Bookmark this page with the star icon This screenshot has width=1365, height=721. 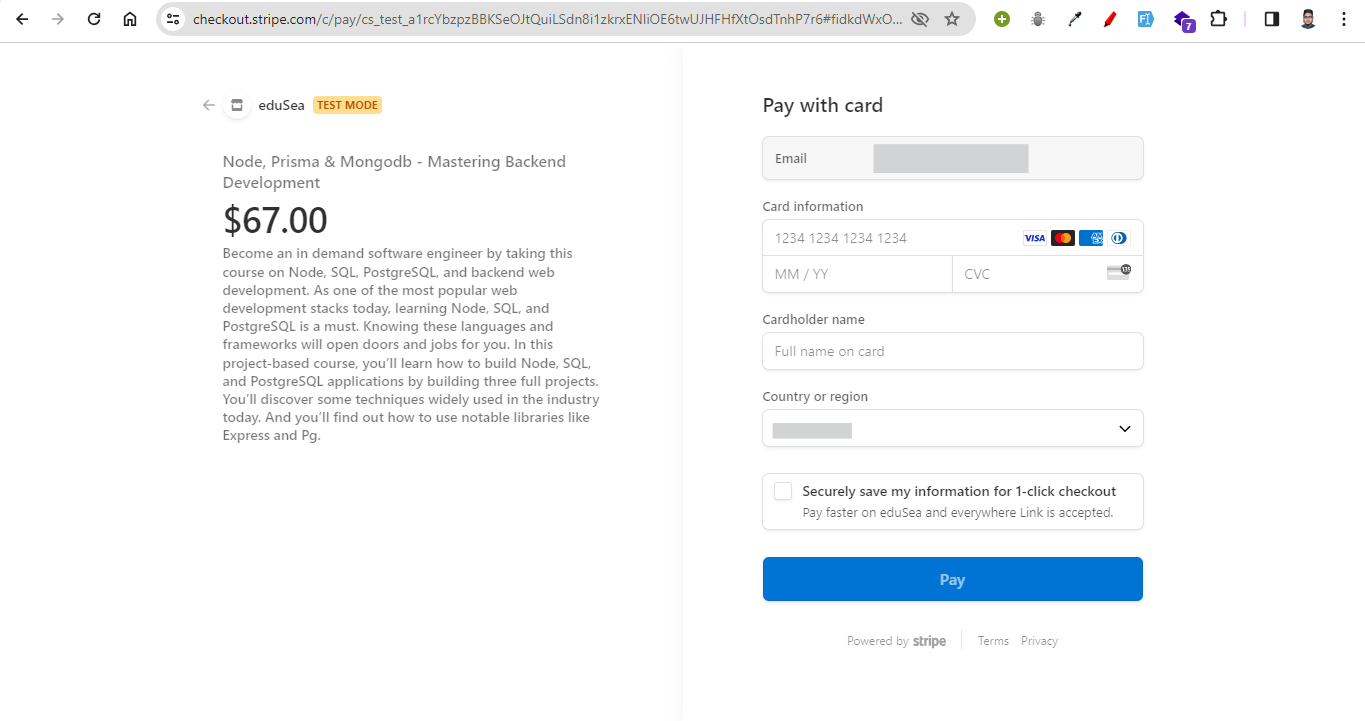[x=952, y=19]
